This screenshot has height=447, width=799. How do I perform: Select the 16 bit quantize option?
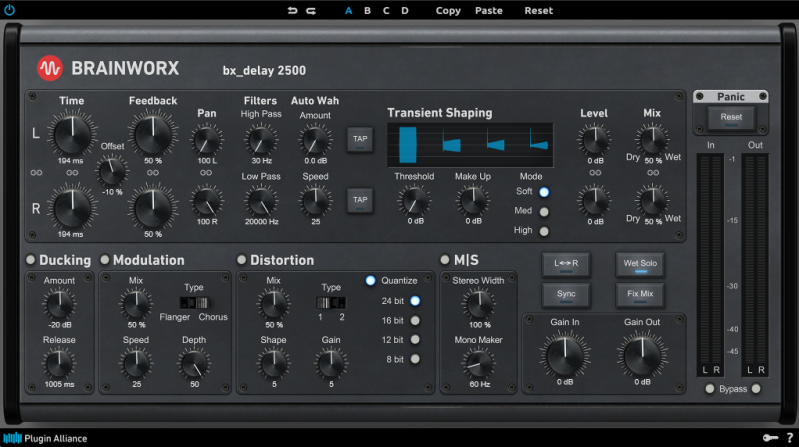(x=415, y=320)
